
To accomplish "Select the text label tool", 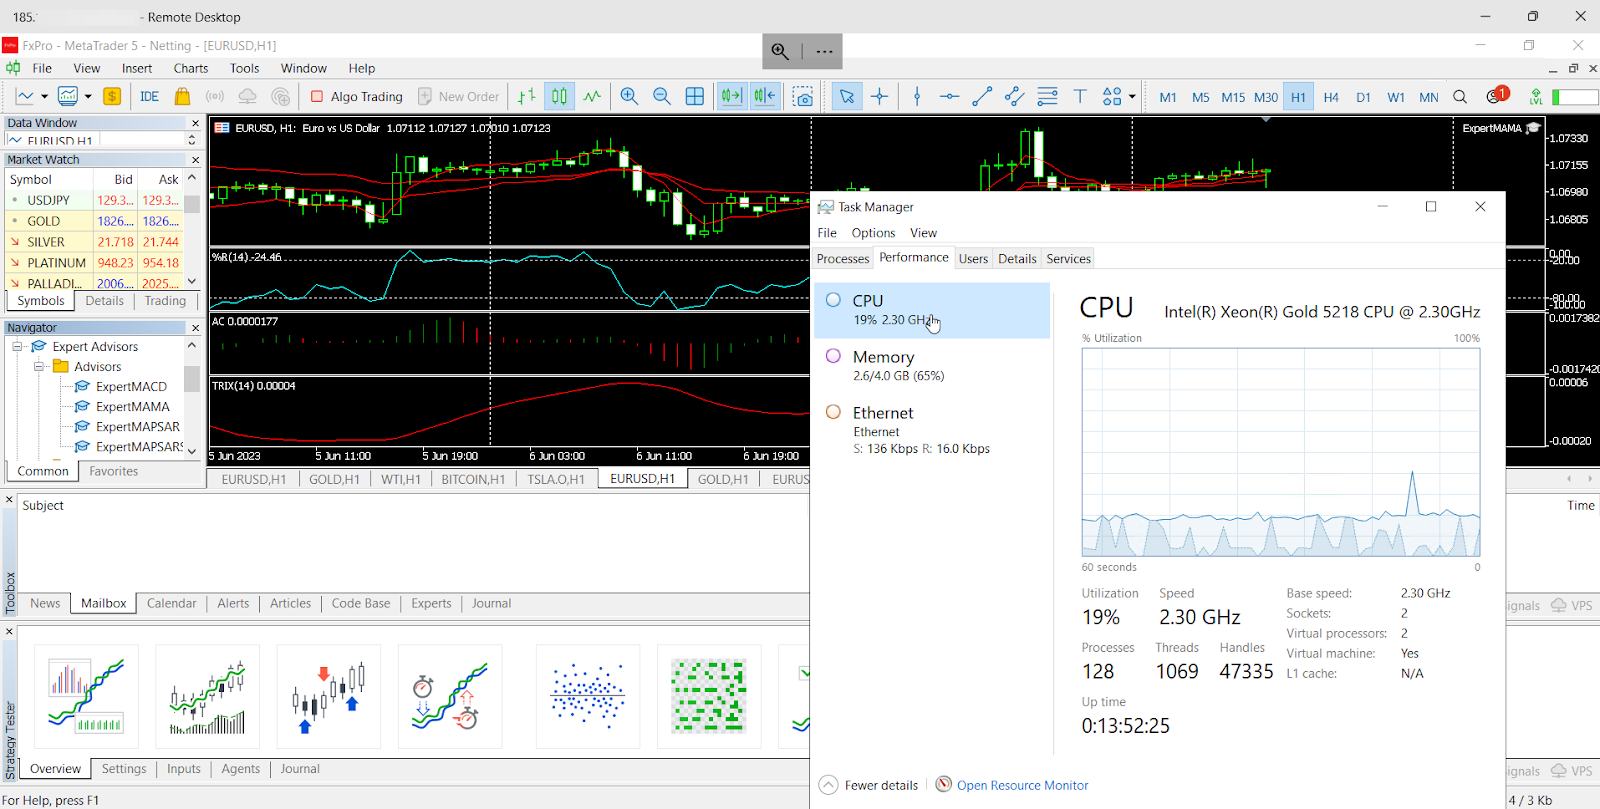I will (x=1080, y=97).
